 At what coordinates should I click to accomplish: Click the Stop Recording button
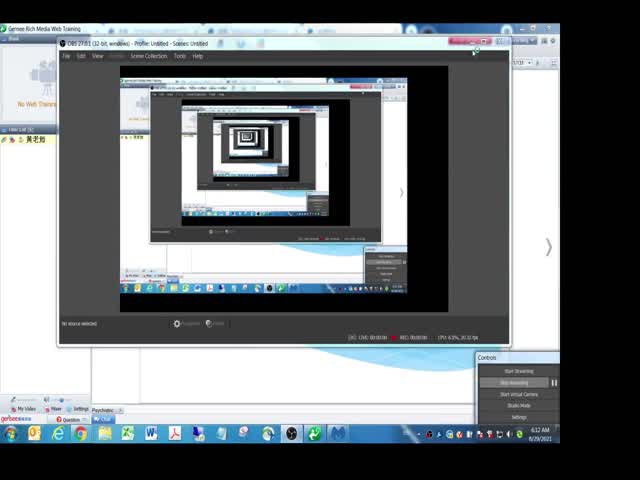[514, 383]
